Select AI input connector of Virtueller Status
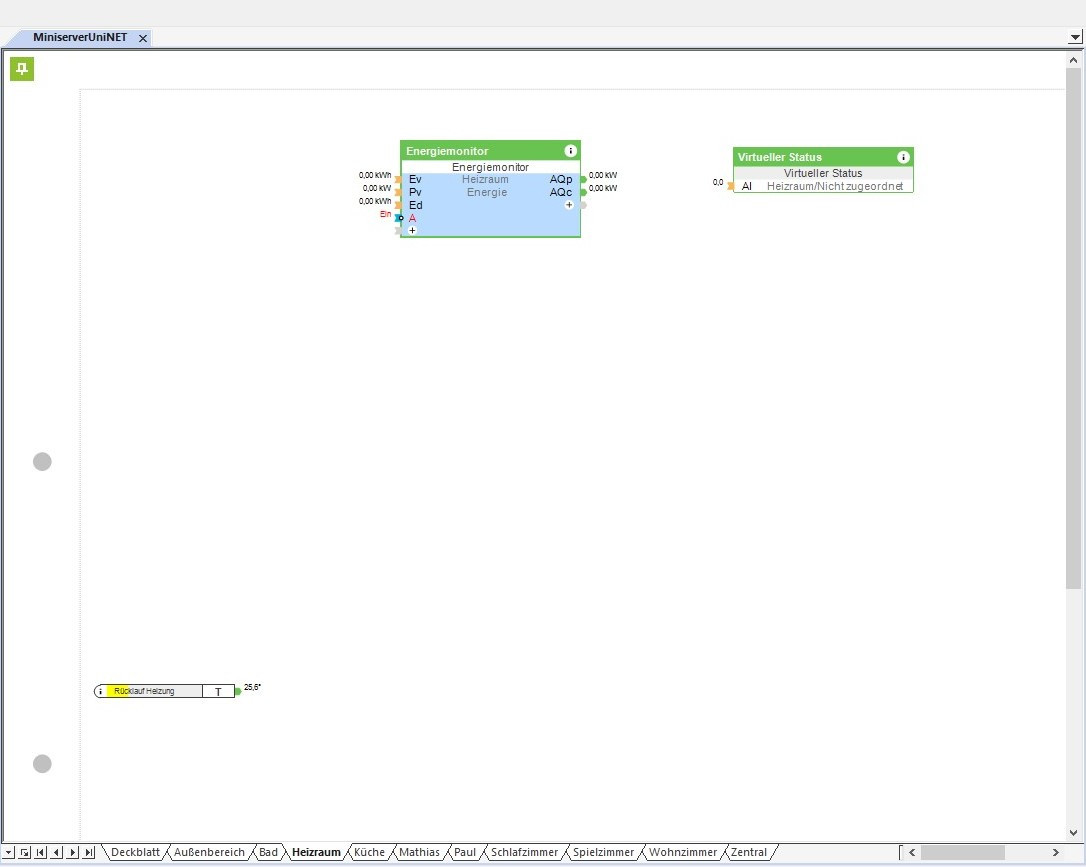Viewport: 1086px width, 867px height. click(x=731, y=186)
